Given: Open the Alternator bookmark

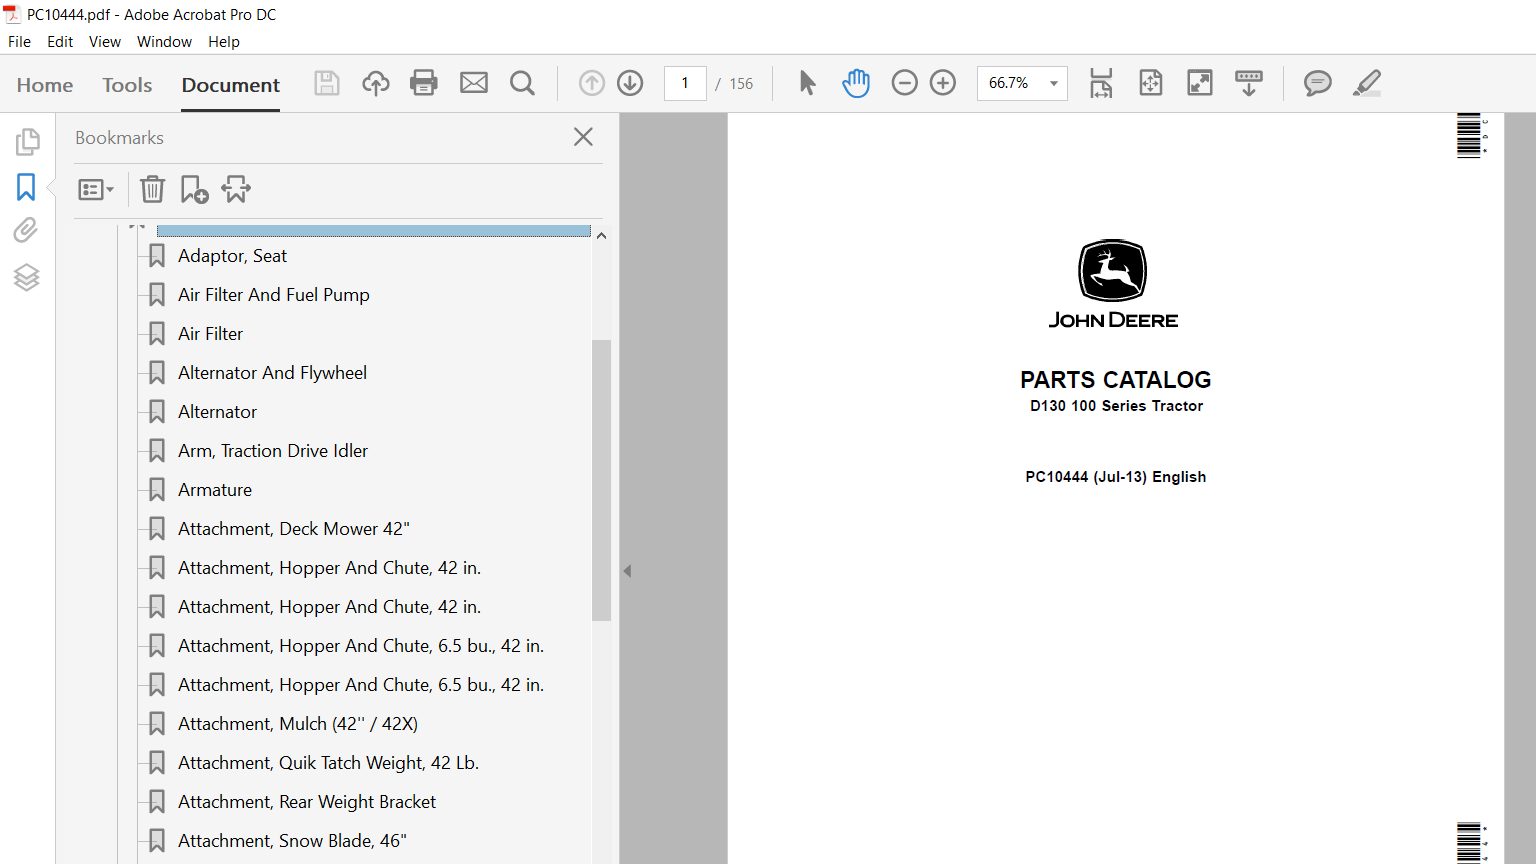Looking at the screenshot, I should (217, 412).
